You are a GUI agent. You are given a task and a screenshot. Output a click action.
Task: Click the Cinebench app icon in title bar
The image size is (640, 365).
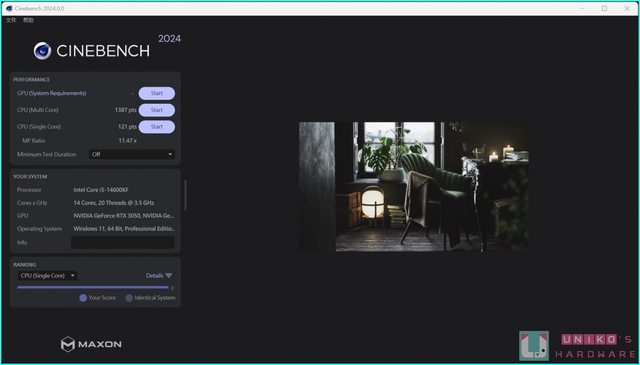pos(9,8)
